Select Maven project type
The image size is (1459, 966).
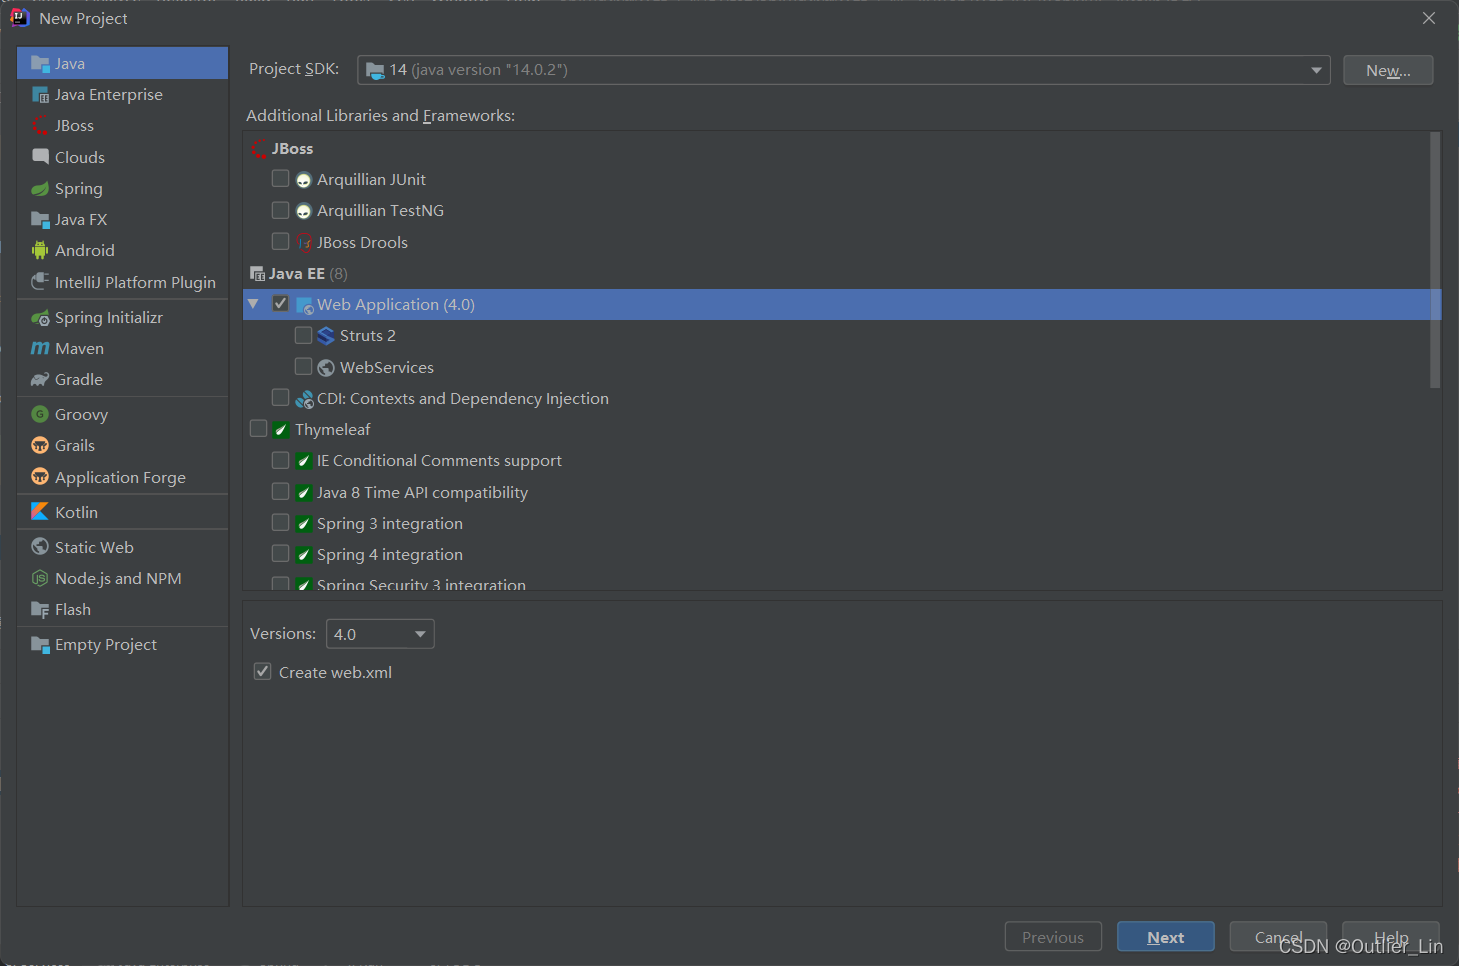[x=123, y=349]
